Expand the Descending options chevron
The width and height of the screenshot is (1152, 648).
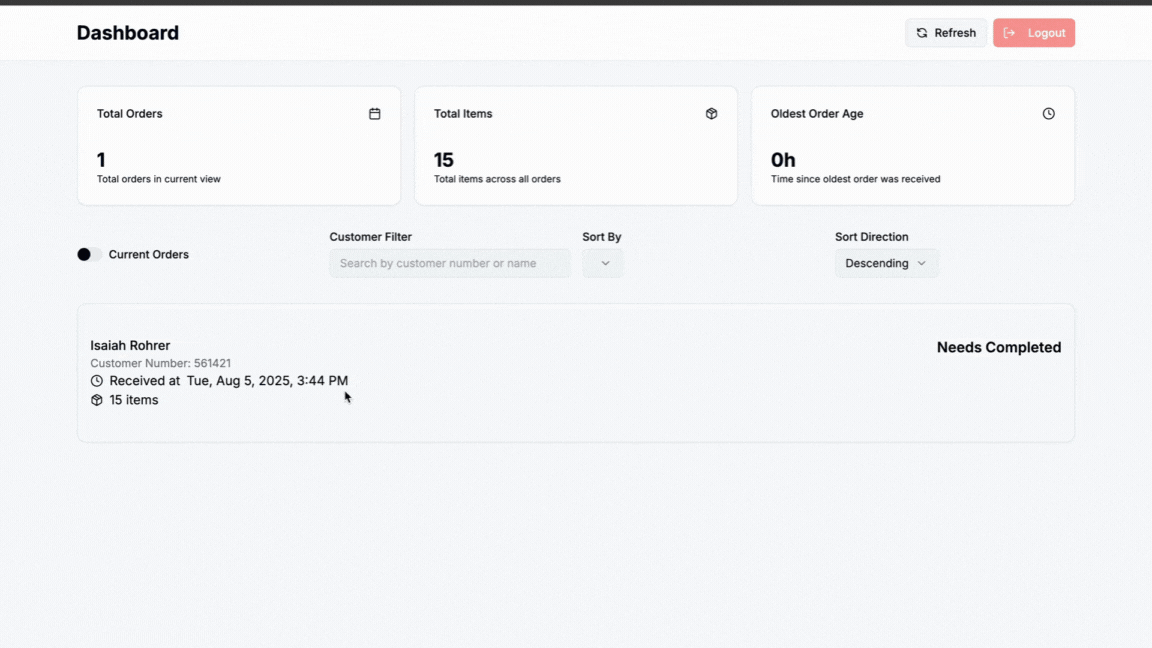tap(921, 263)
